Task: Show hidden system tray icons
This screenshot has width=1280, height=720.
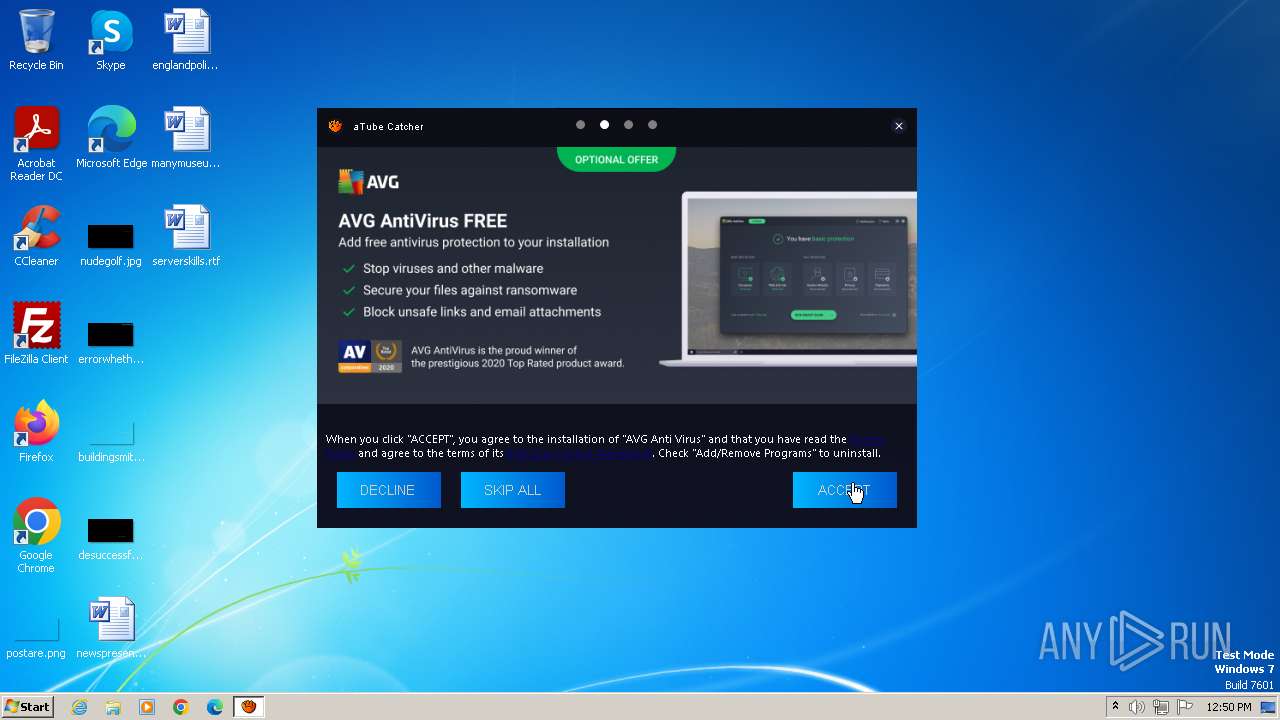Action: coord(1115,707)
